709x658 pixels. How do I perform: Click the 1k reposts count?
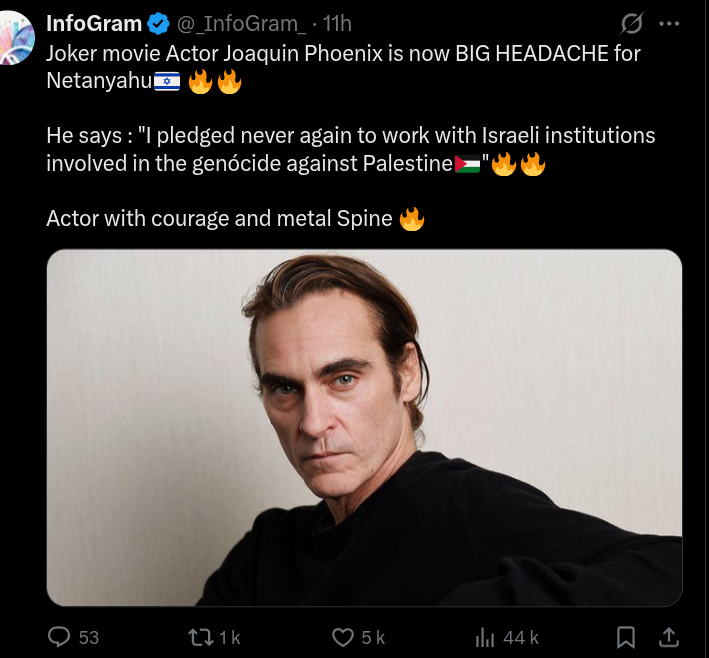click(230, 638)
